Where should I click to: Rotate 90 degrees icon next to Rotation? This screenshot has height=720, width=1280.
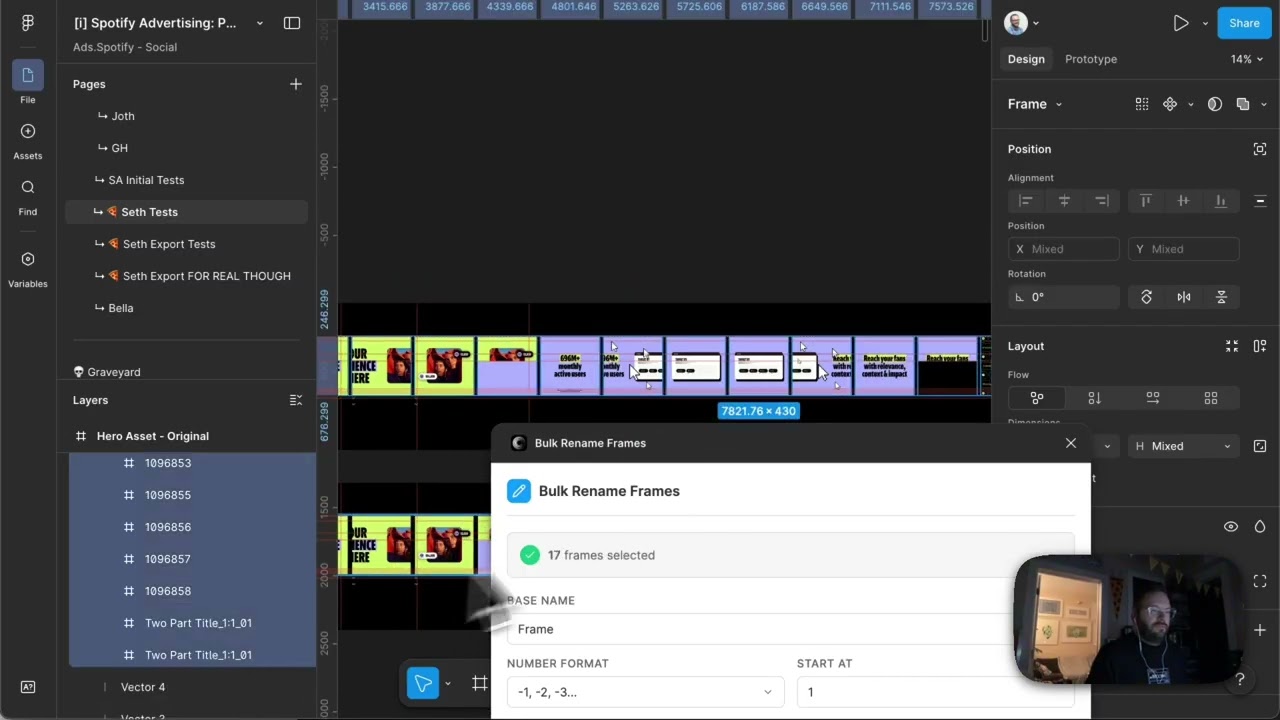click(1146, 297)
